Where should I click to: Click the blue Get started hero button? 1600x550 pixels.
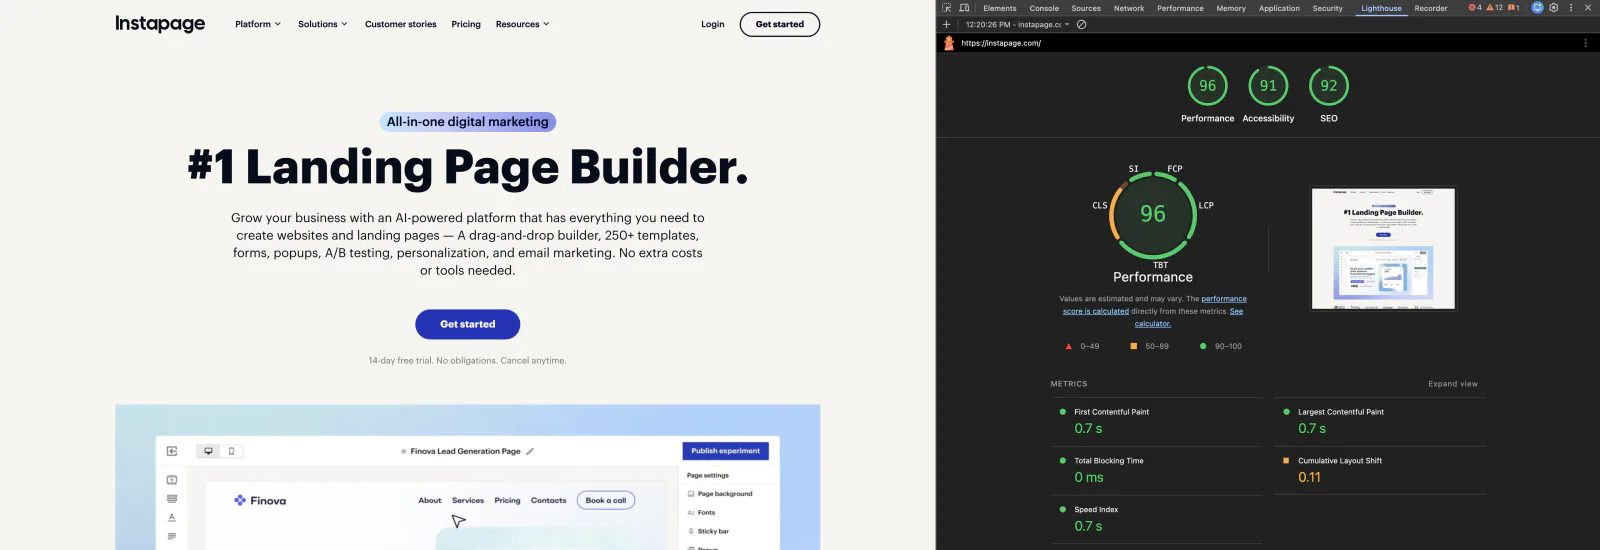pos(468,324)
